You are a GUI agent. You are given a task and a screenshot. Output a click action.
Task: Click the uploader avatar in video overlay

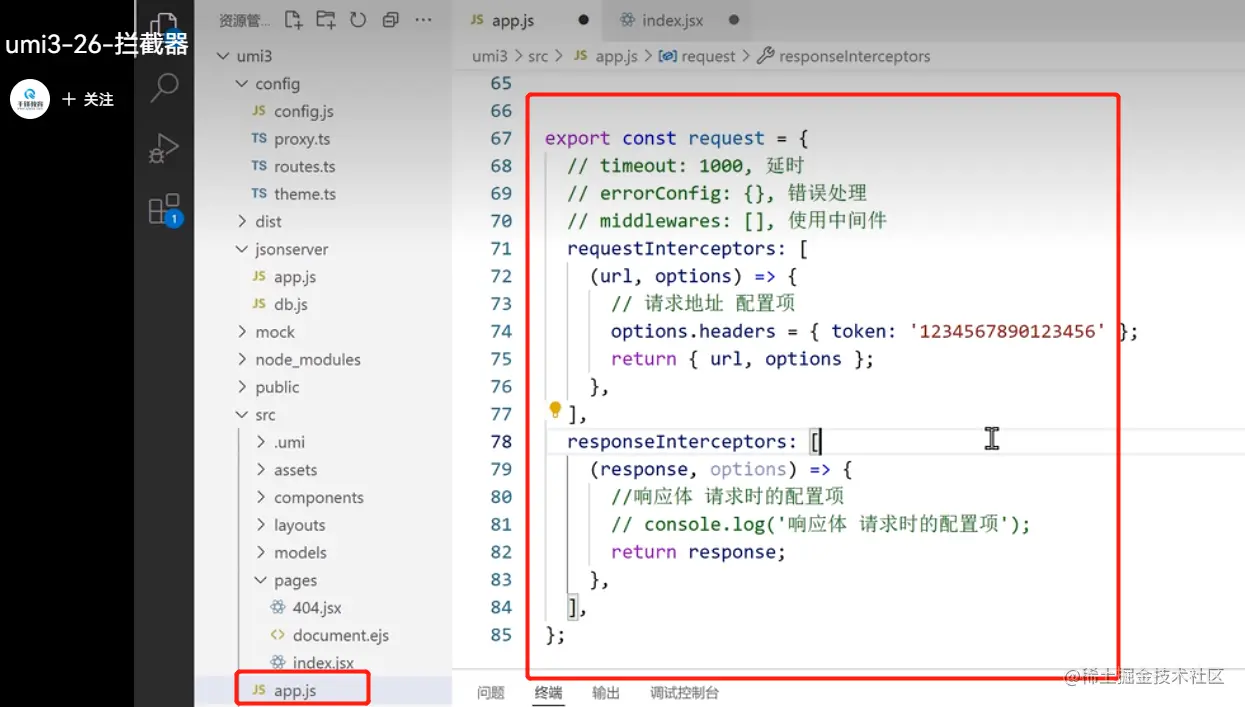tap(30, 99)
